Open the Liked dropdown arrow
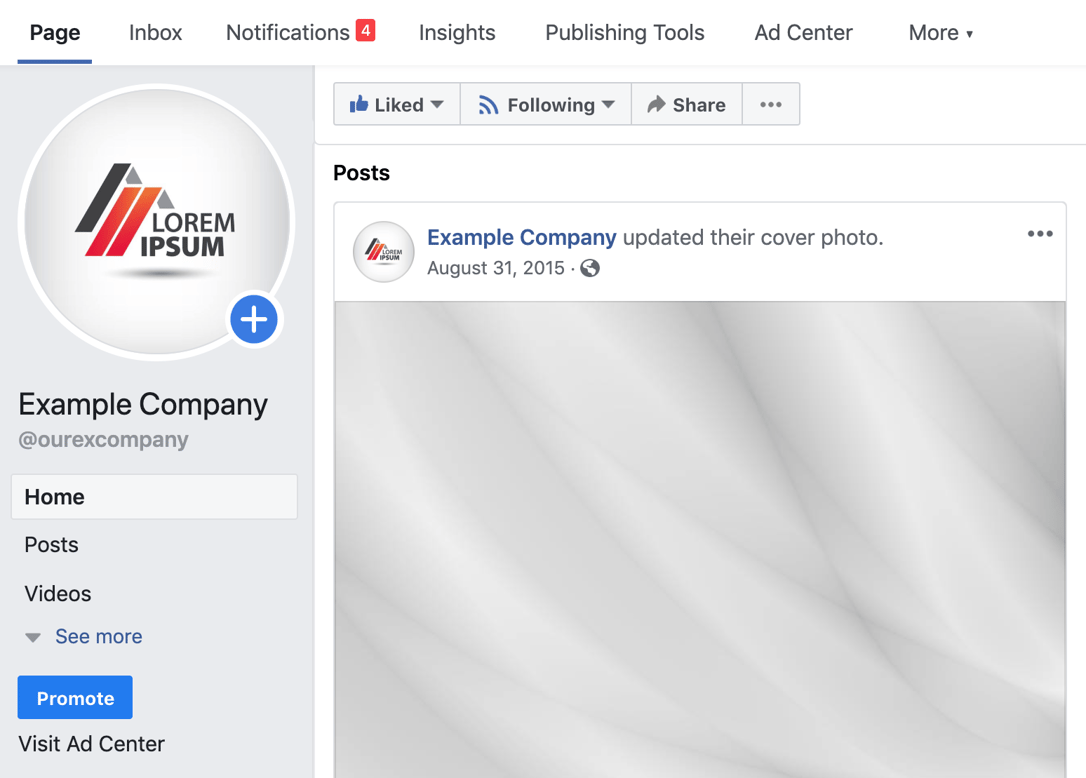Image resolution: width=1086 pixels, height=778 pixels. coord(438,103)
